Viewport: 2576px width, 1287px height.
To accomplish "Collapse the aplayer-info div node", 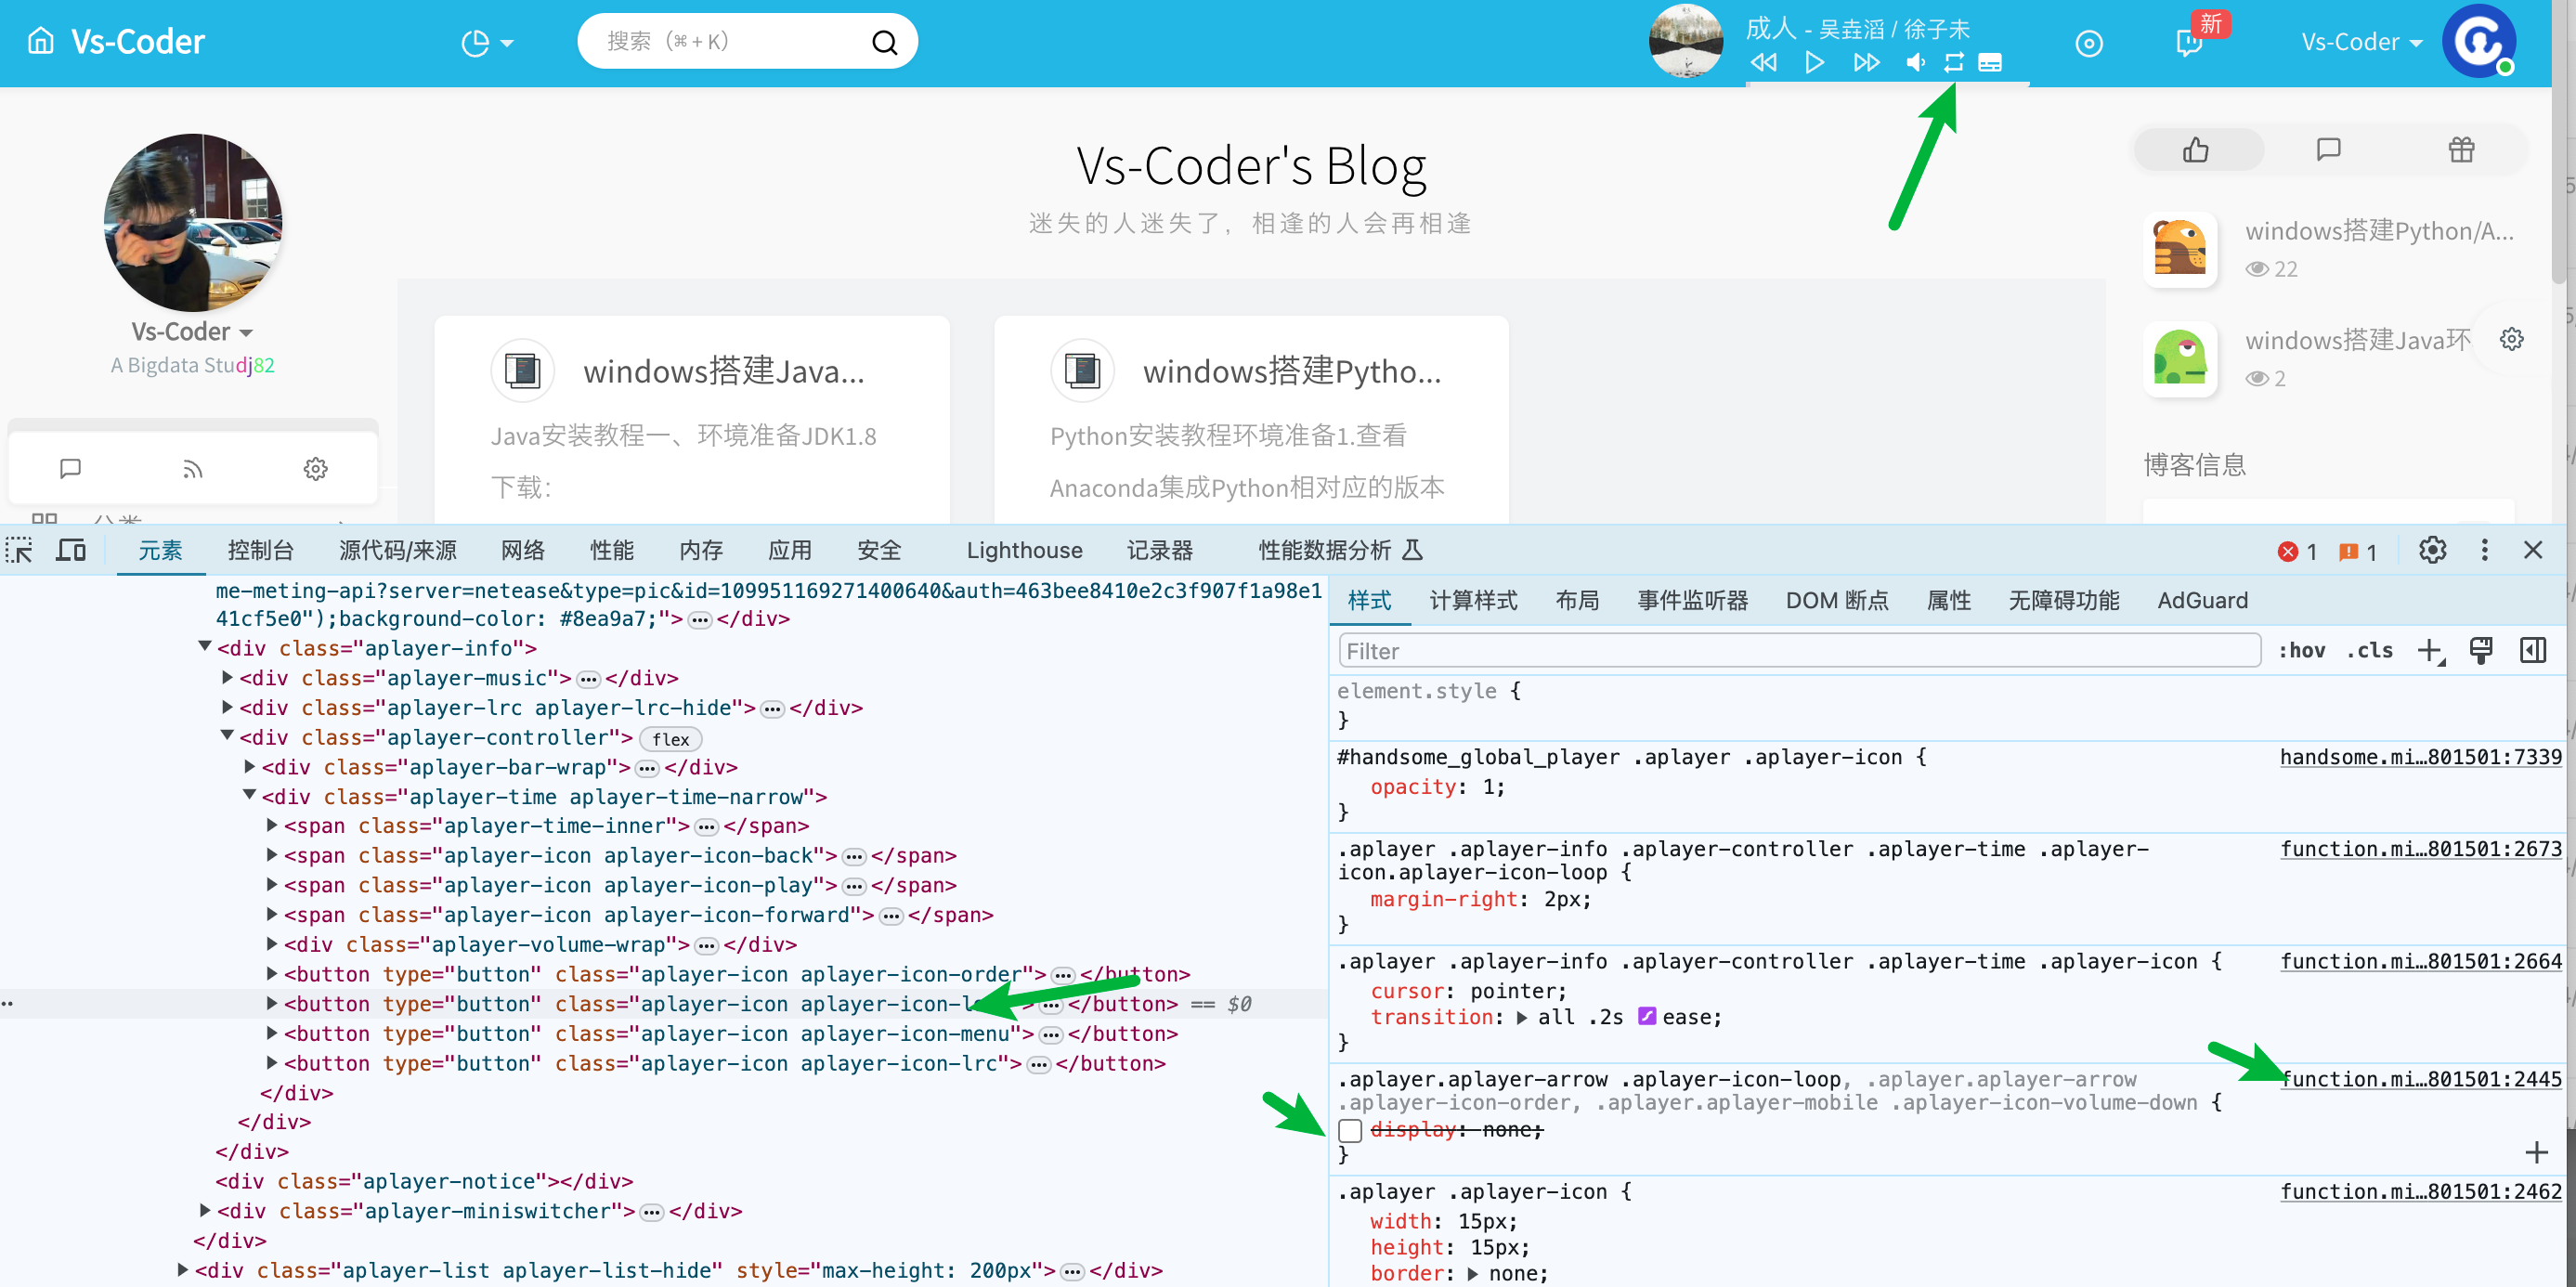I will click(x=204, y=647).
